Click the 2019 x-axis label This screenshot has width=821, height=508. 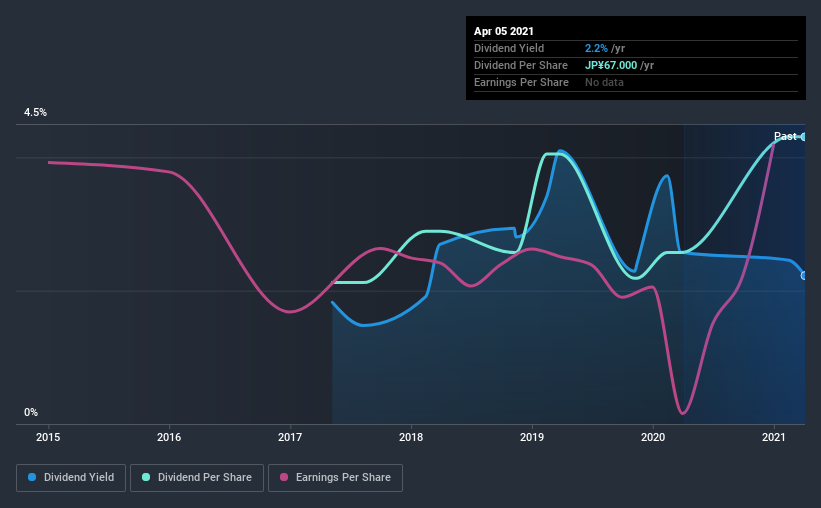click(532, 437)
